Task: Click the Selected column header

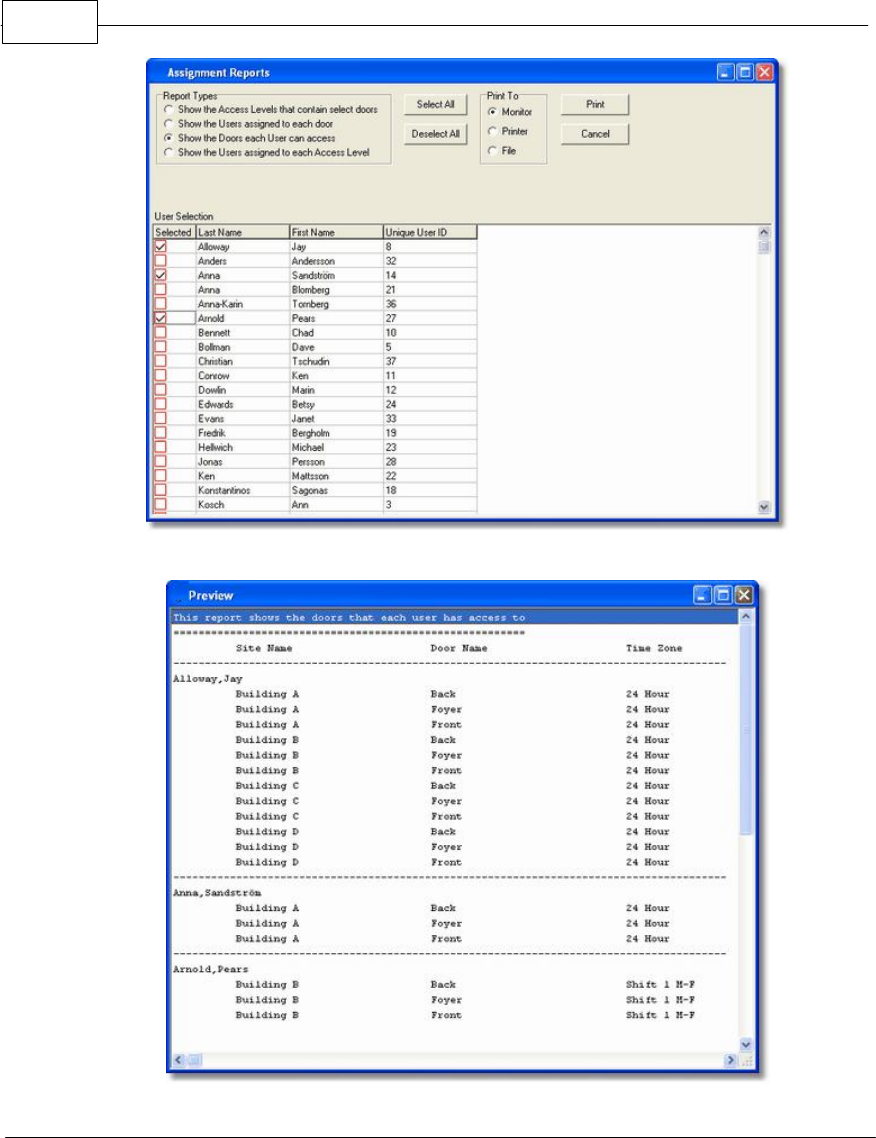Action: (x=174, y=232)
